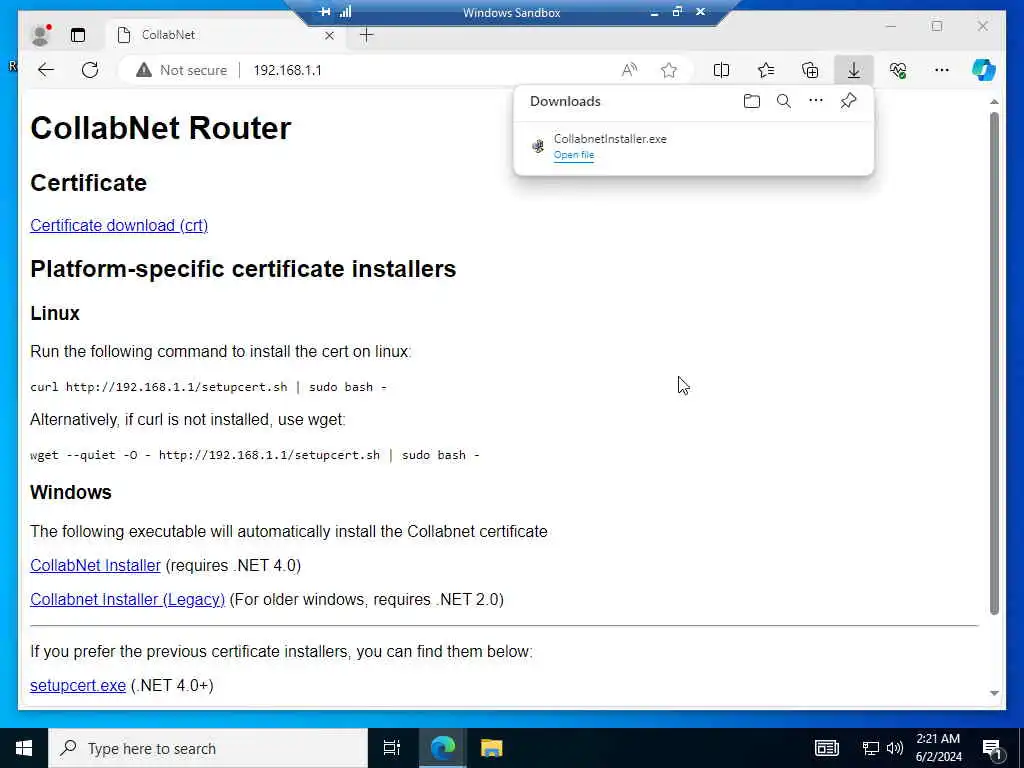Open a new tab with plus icon
1024x768 pixels.
tap(367, 35)
